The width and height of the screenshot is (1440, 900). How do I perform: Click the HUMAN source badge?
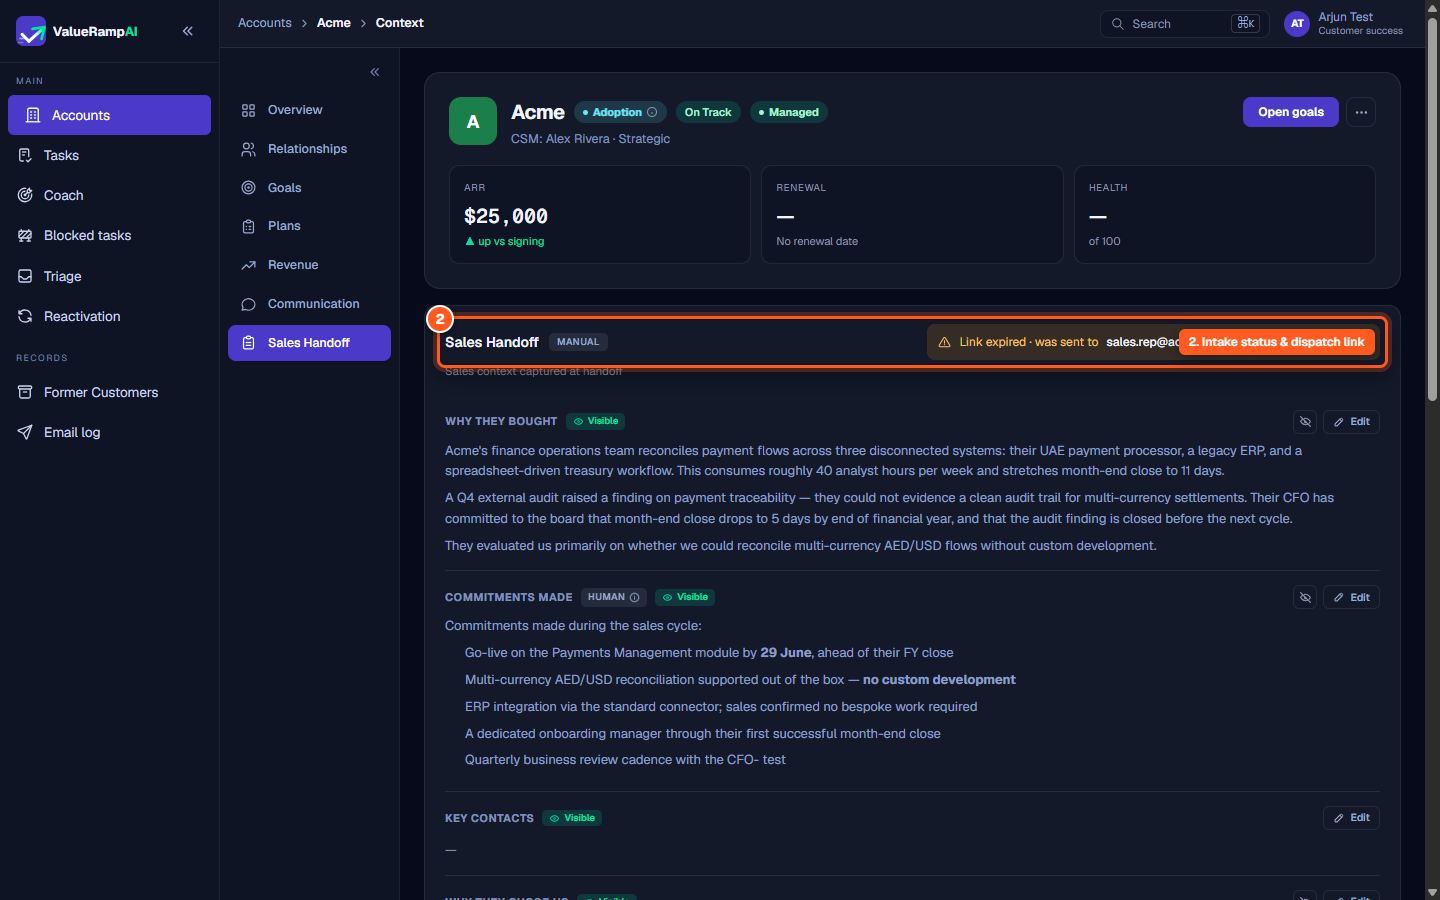(613, 597)
